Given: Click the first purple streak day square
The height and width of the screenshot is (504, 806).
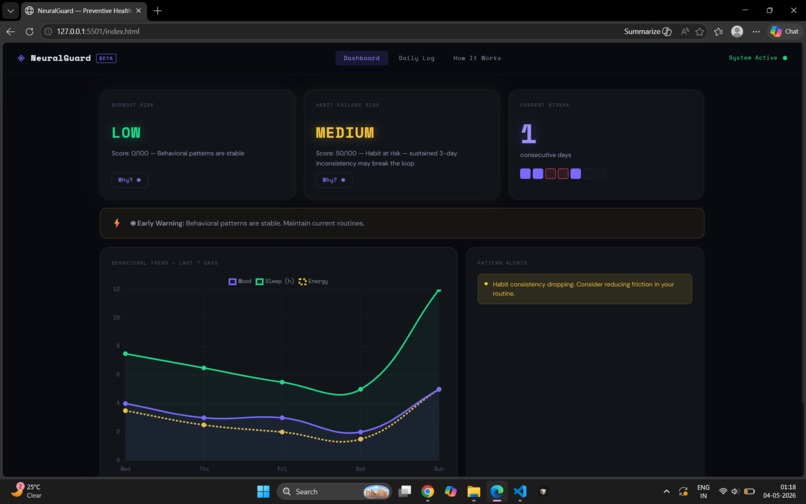Looking at the screenshot, I should click(x=525, y=174).
